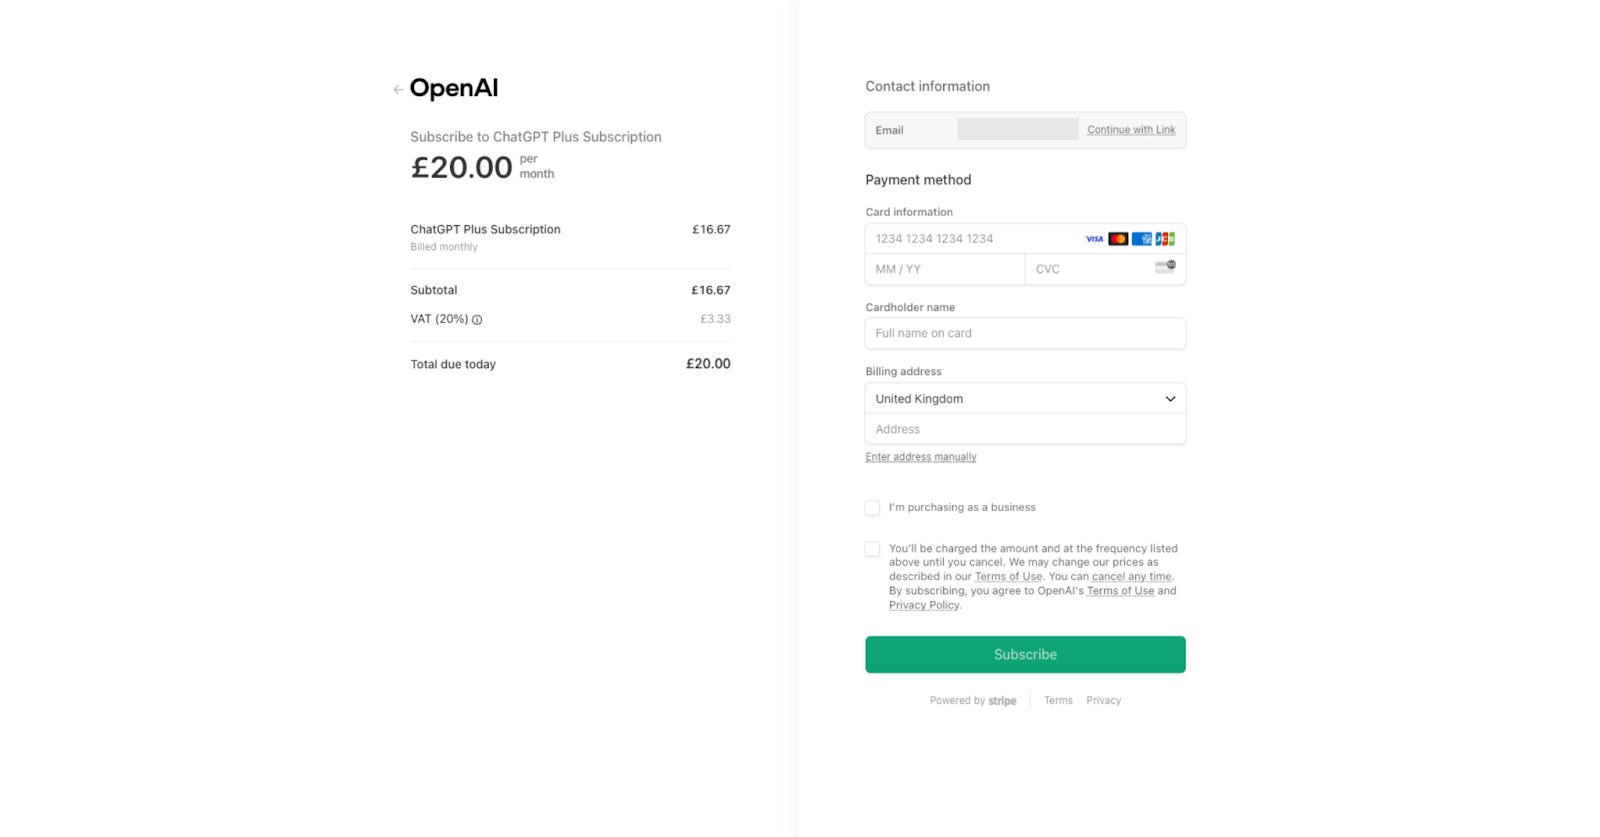Screen dimensions: 1600x837
Task: Click the country dropdown chevron
Action: click(x=1170, y=398)
